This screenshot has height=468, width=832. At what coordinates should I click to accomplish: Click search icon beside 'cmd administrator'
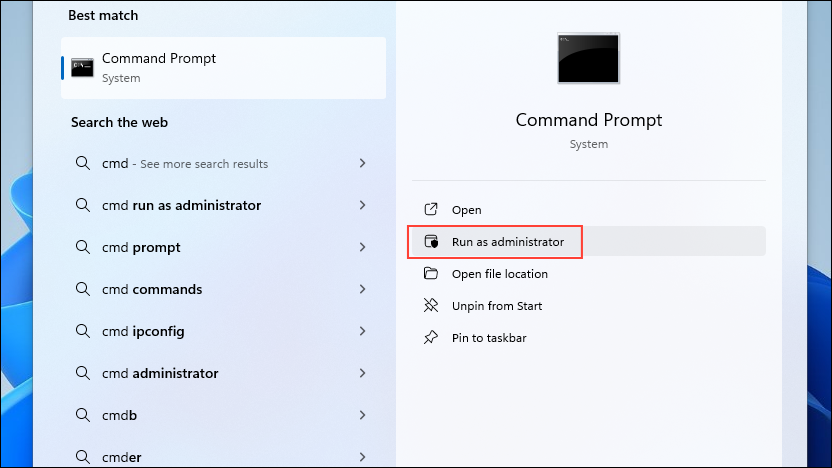click(82, 372)
